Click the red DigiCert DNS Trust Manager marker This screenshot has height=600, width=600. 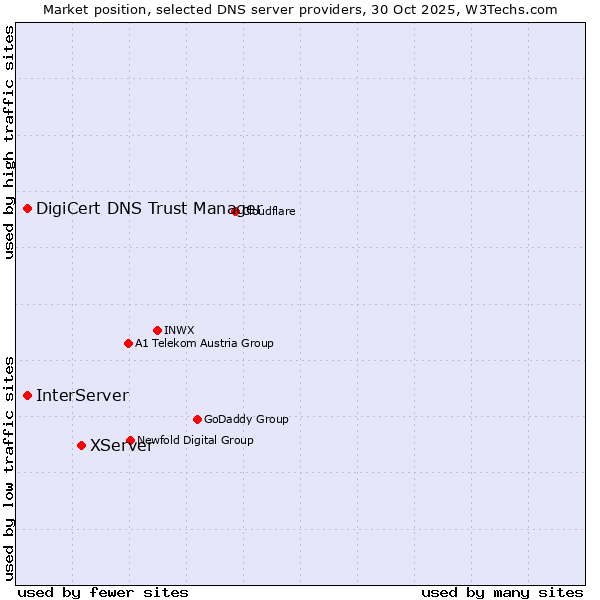(x=28, y=208)
